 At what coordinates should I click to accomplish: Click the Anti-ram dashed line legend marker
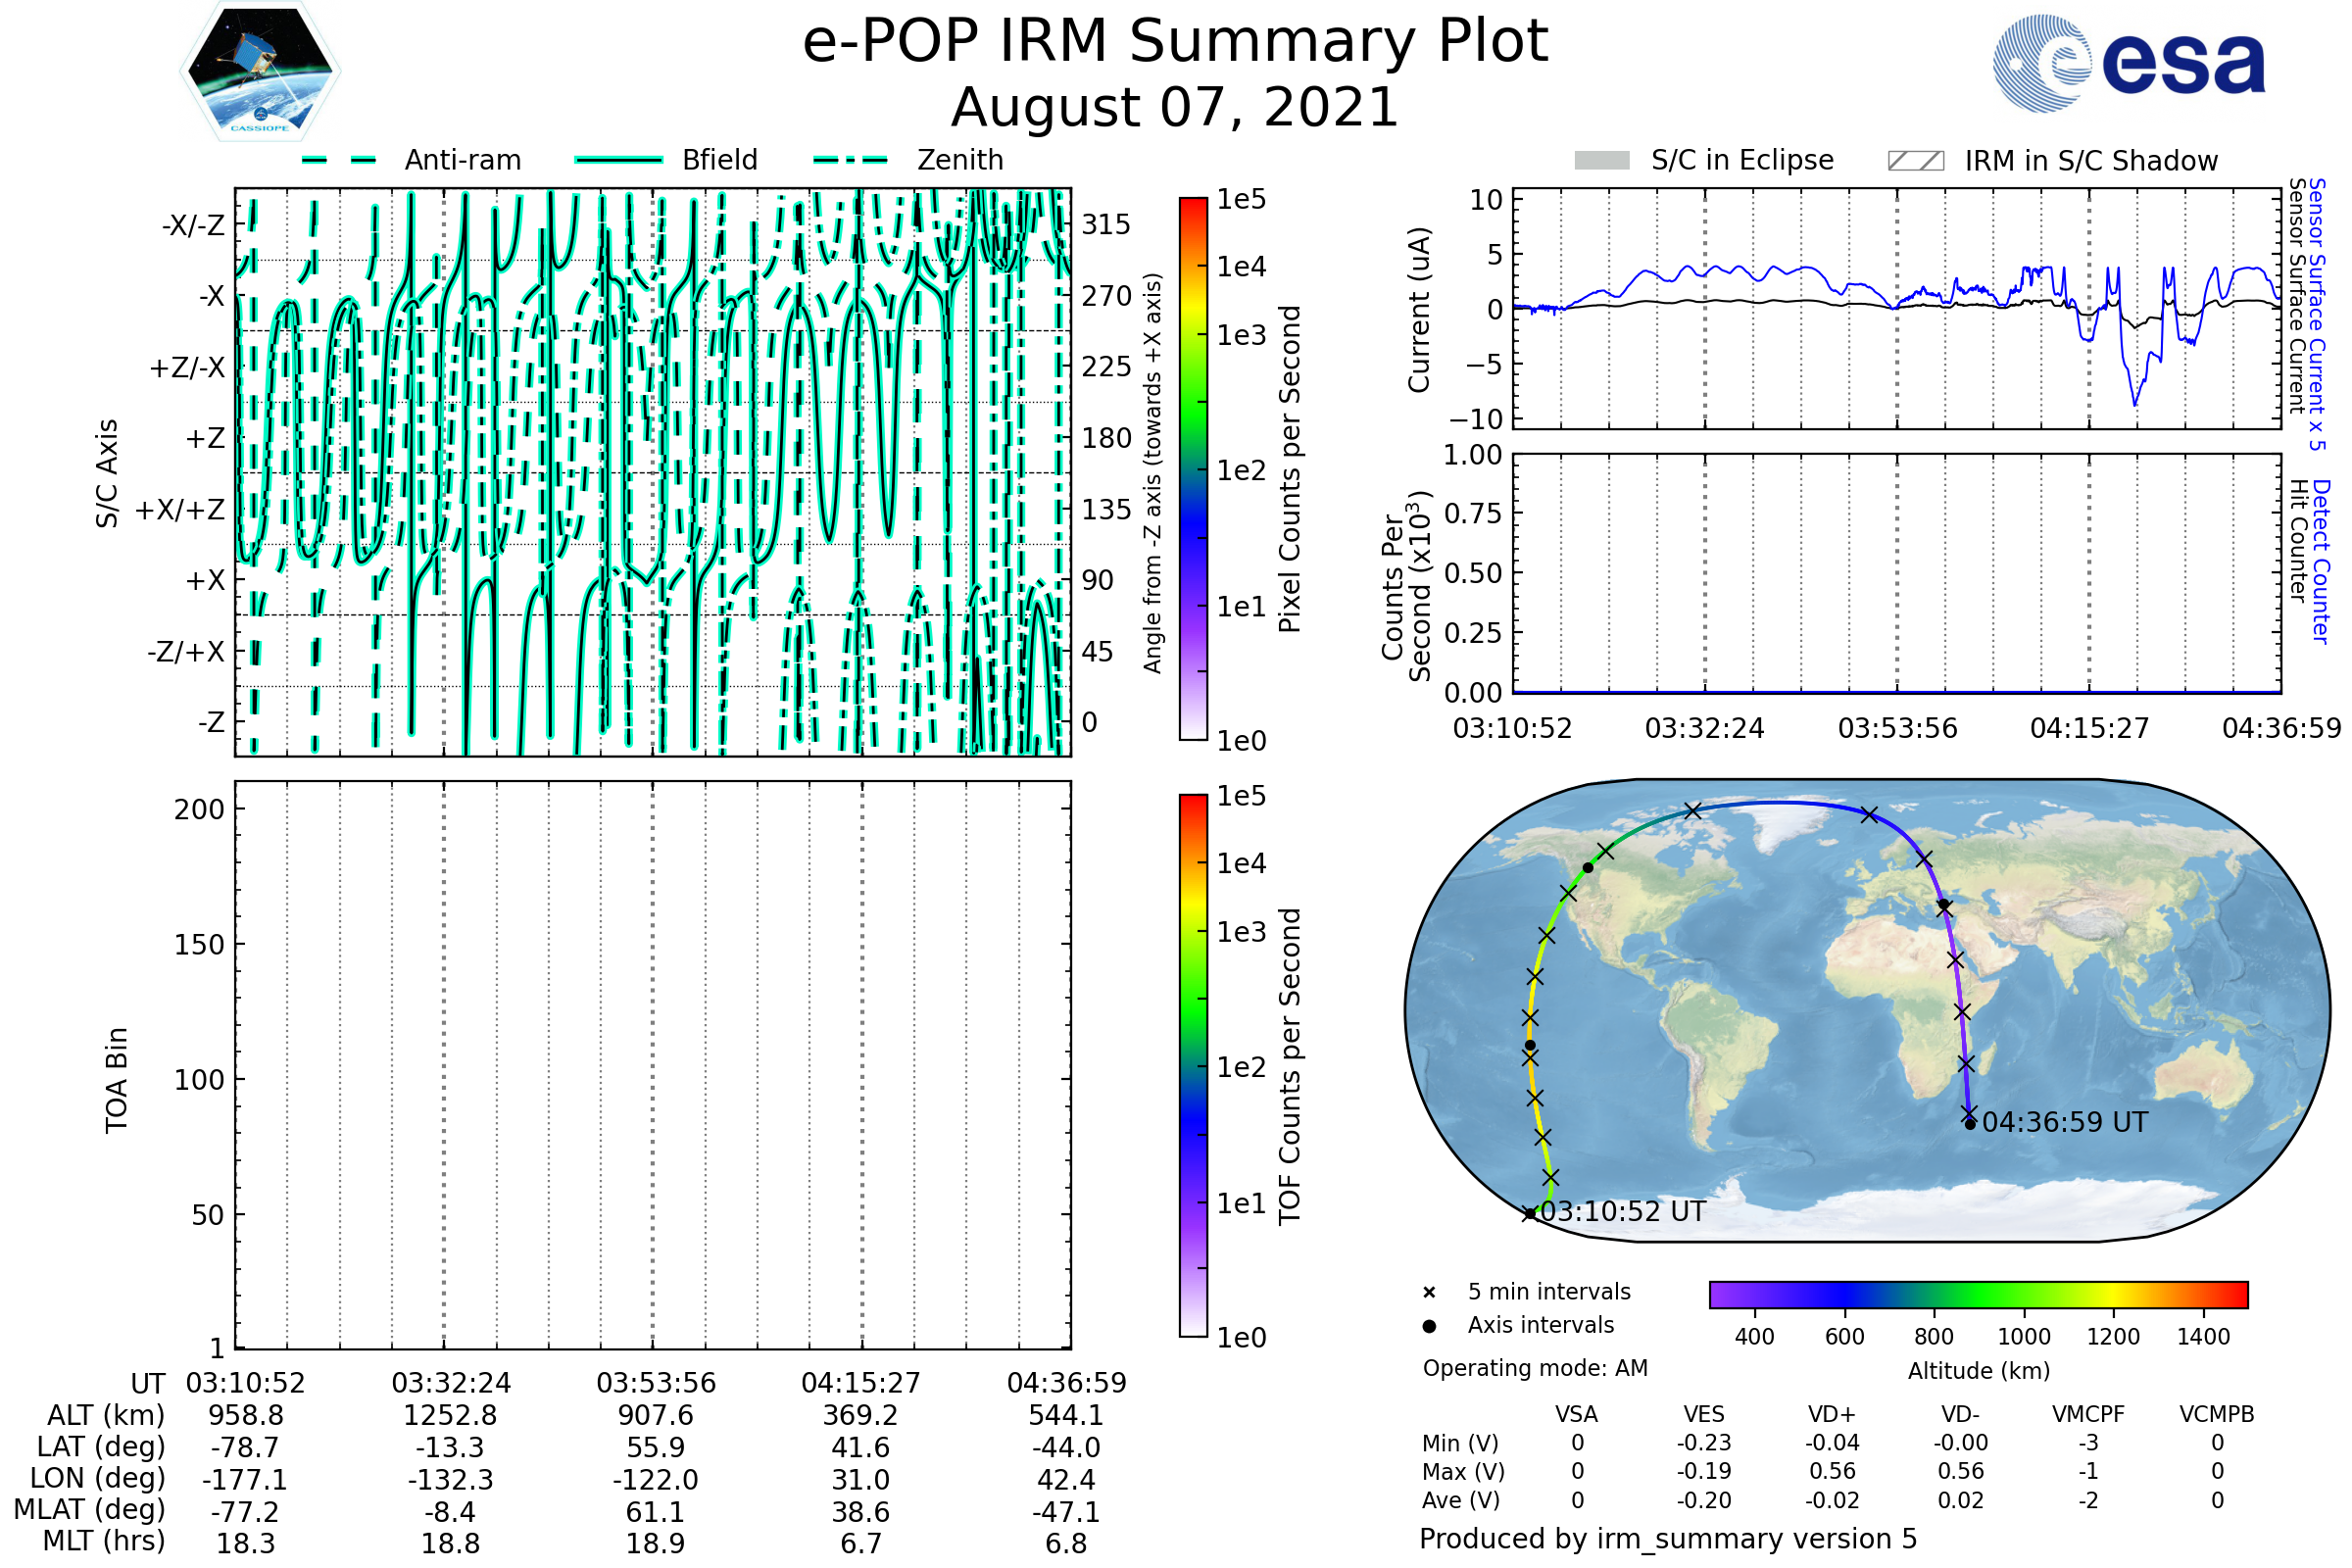tap(339, 160)
